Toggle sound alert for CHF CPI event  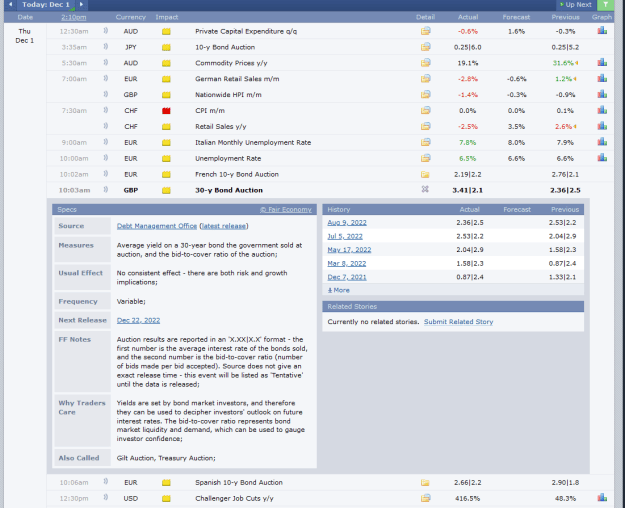[x=106, y=110]
